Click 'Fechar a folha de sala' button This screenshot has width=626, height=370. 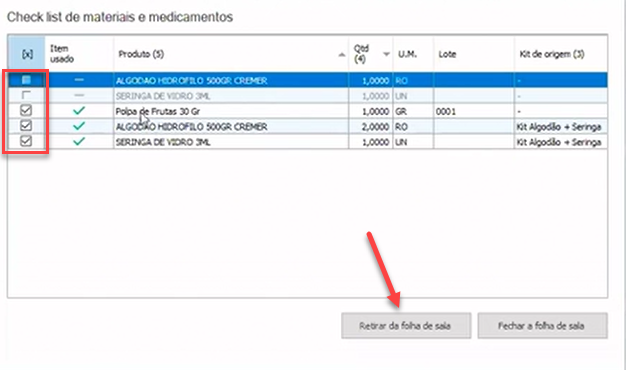pyautogui.click(x=543, y=326)
